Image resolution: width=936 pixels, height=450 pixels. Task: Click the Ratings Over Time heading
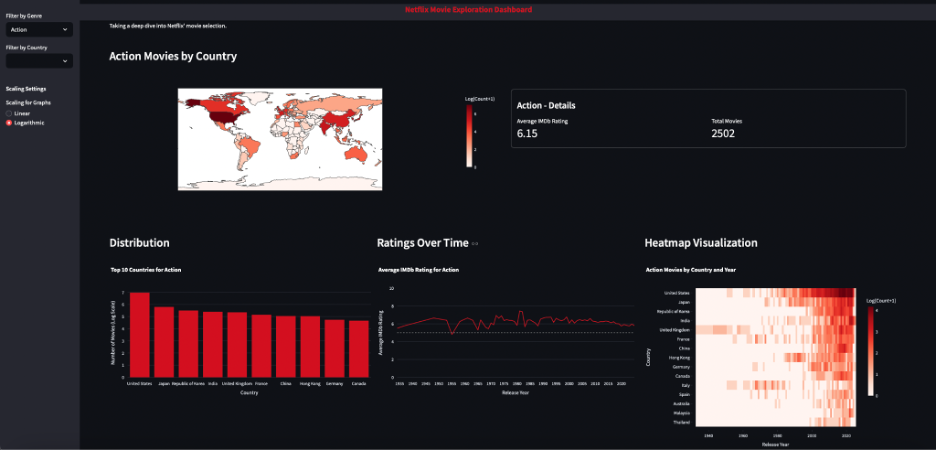(x=423, y=243)
